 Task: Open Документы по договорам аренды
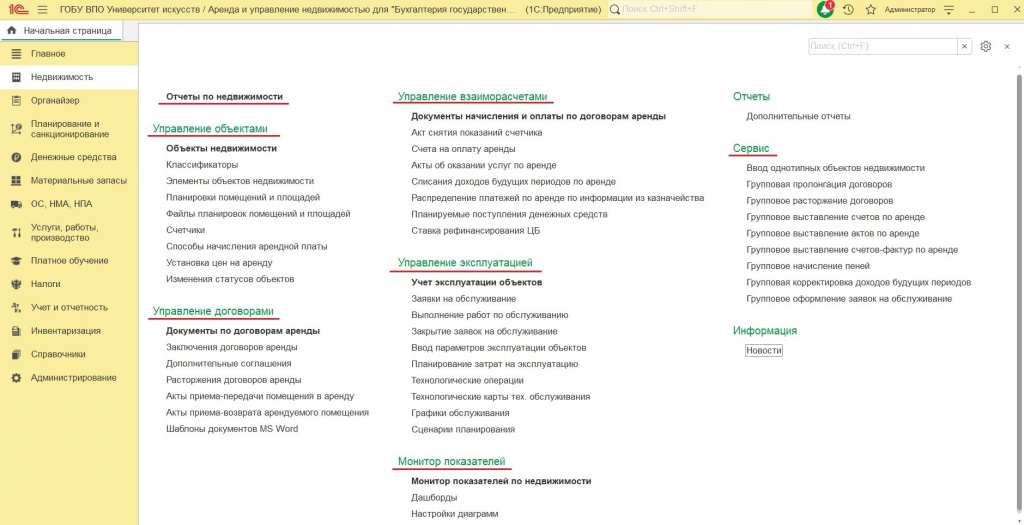243,330
